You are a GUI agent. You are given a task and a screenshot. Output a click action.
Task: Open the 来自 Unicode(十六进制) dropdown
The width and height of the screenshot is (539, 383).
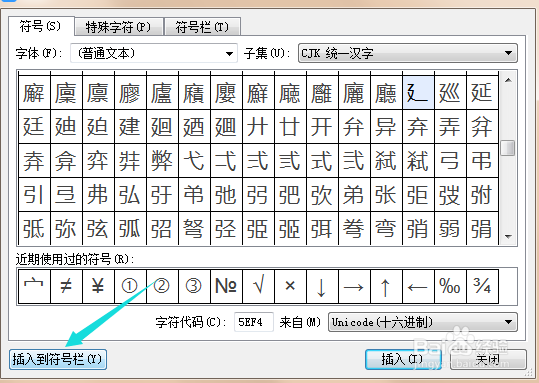pos(423,322)
